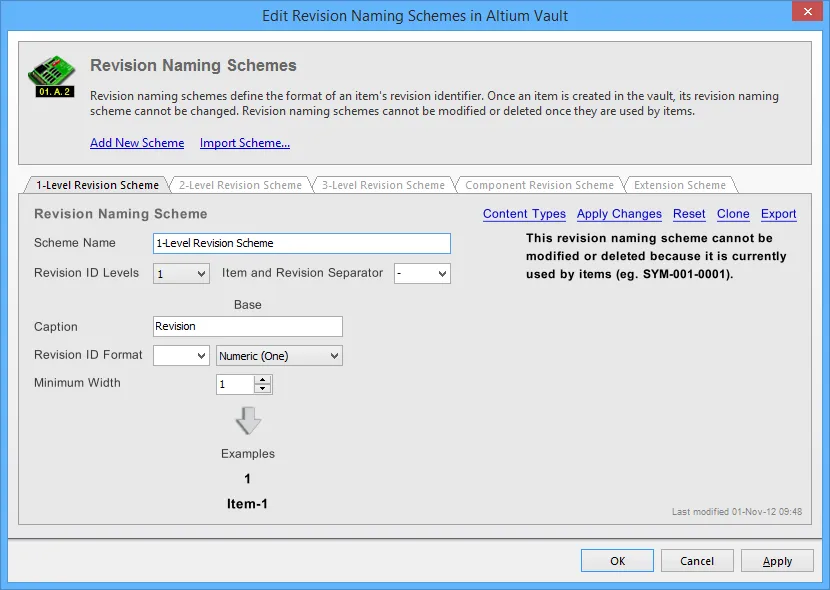Screen dimensions: 830x590
Task: Clone the current revision scheme
Action: (x=733, y=214)
